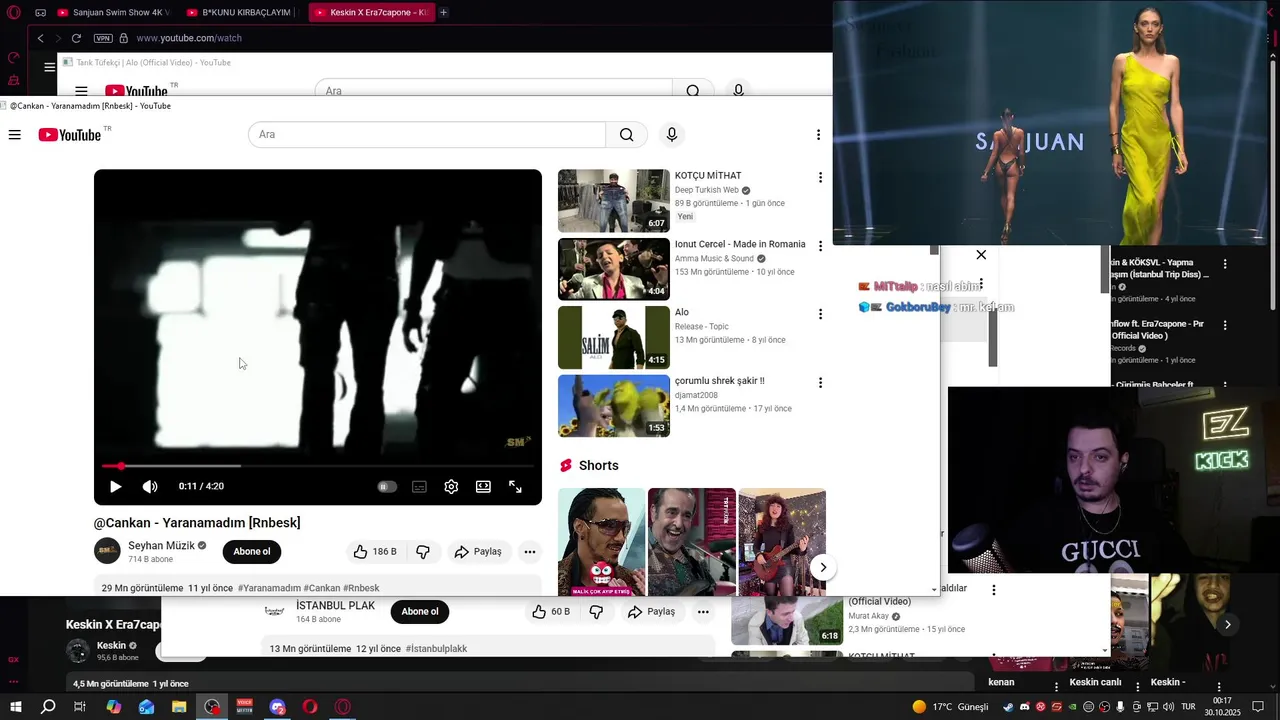Viewport: 1280px width, 720px height.
Task: Open the Opera GX main menu logo
Action: click(x=13, y=13)
